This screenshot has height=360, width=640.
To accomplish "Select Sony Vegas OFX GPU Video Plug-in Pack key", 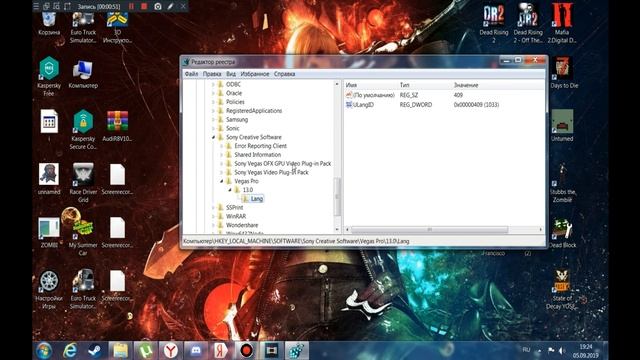I will [282, 164].
